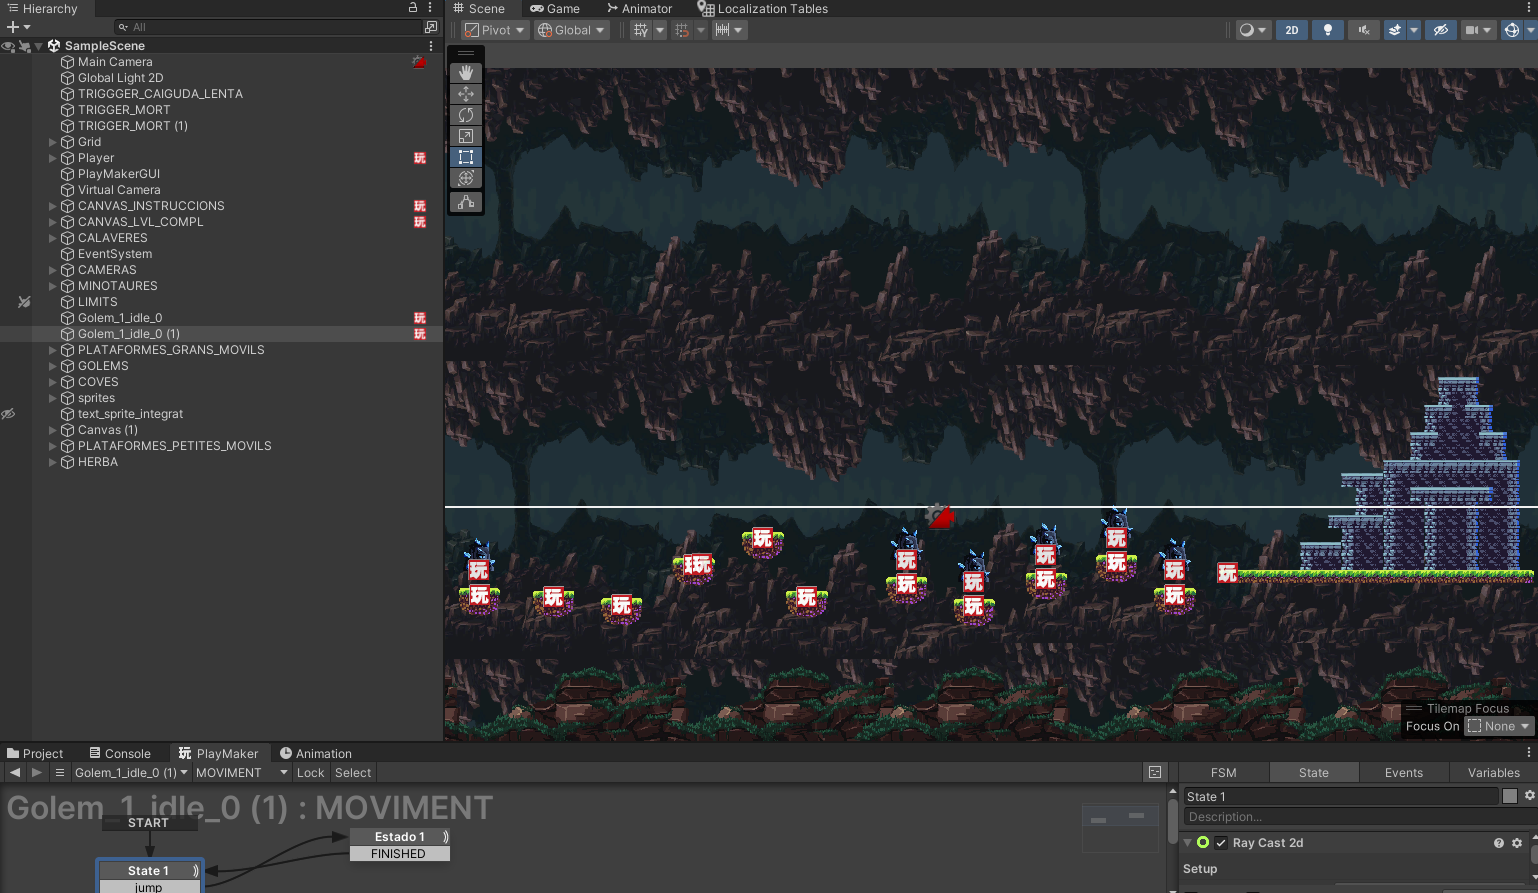This screenshot has width=1538, height=893.
Task: Open the Game view tab
Action: tap(555, 8)
